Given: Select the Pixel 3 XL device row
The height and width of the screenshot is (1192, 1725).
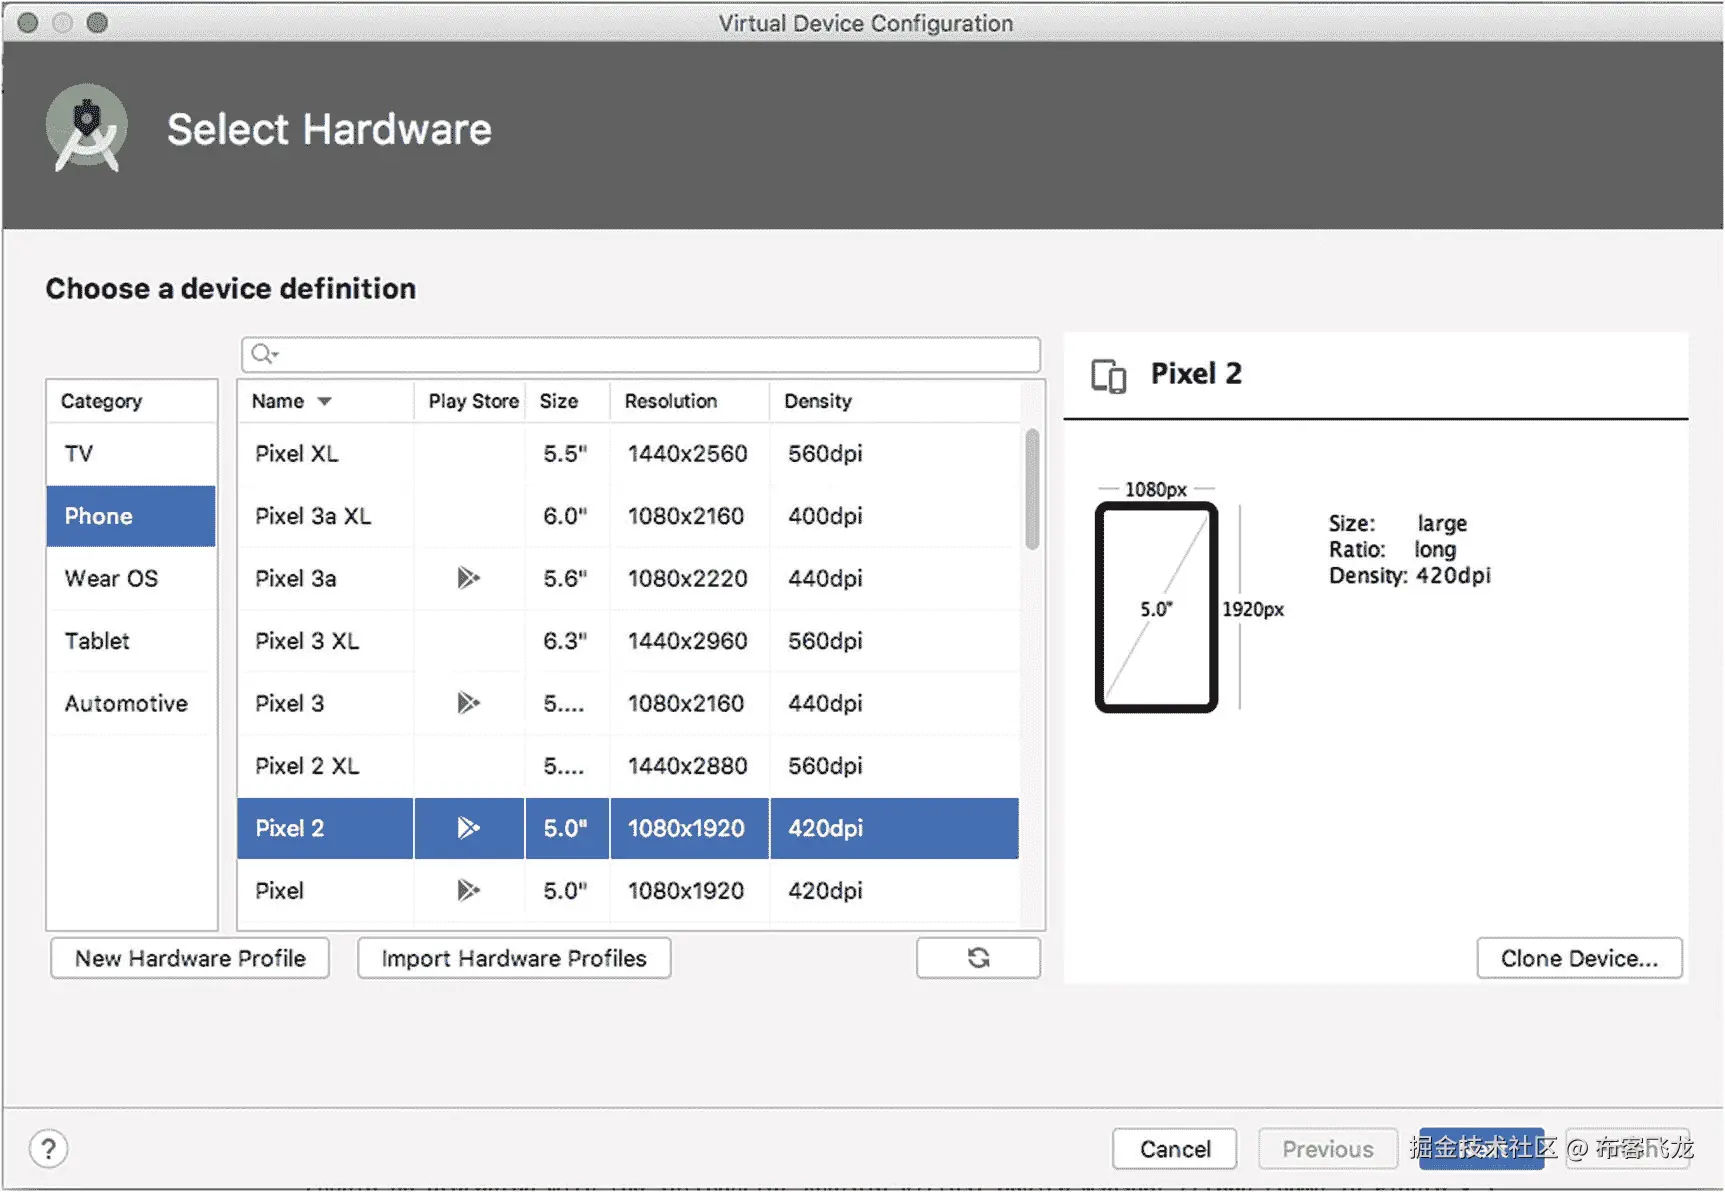Looking at the screenshot, I should [628, 641].
